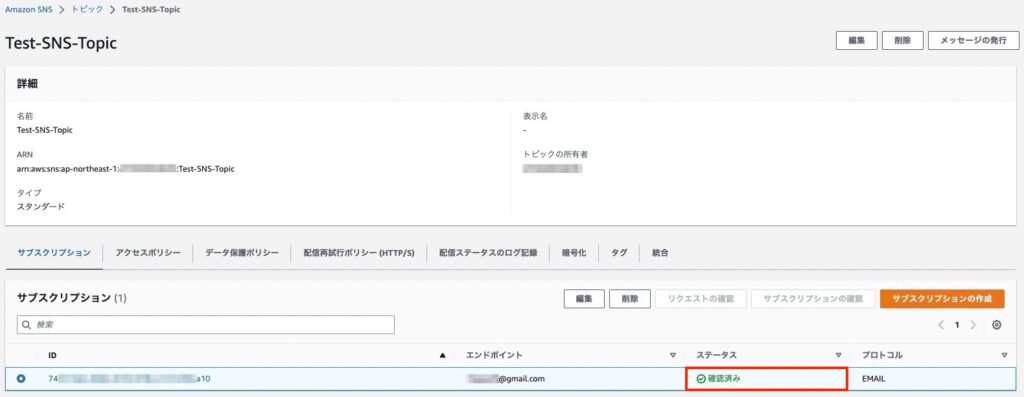Sort by the ステータス column arrow
This screenshot has height=397, width=1024.
pos(839,355)
